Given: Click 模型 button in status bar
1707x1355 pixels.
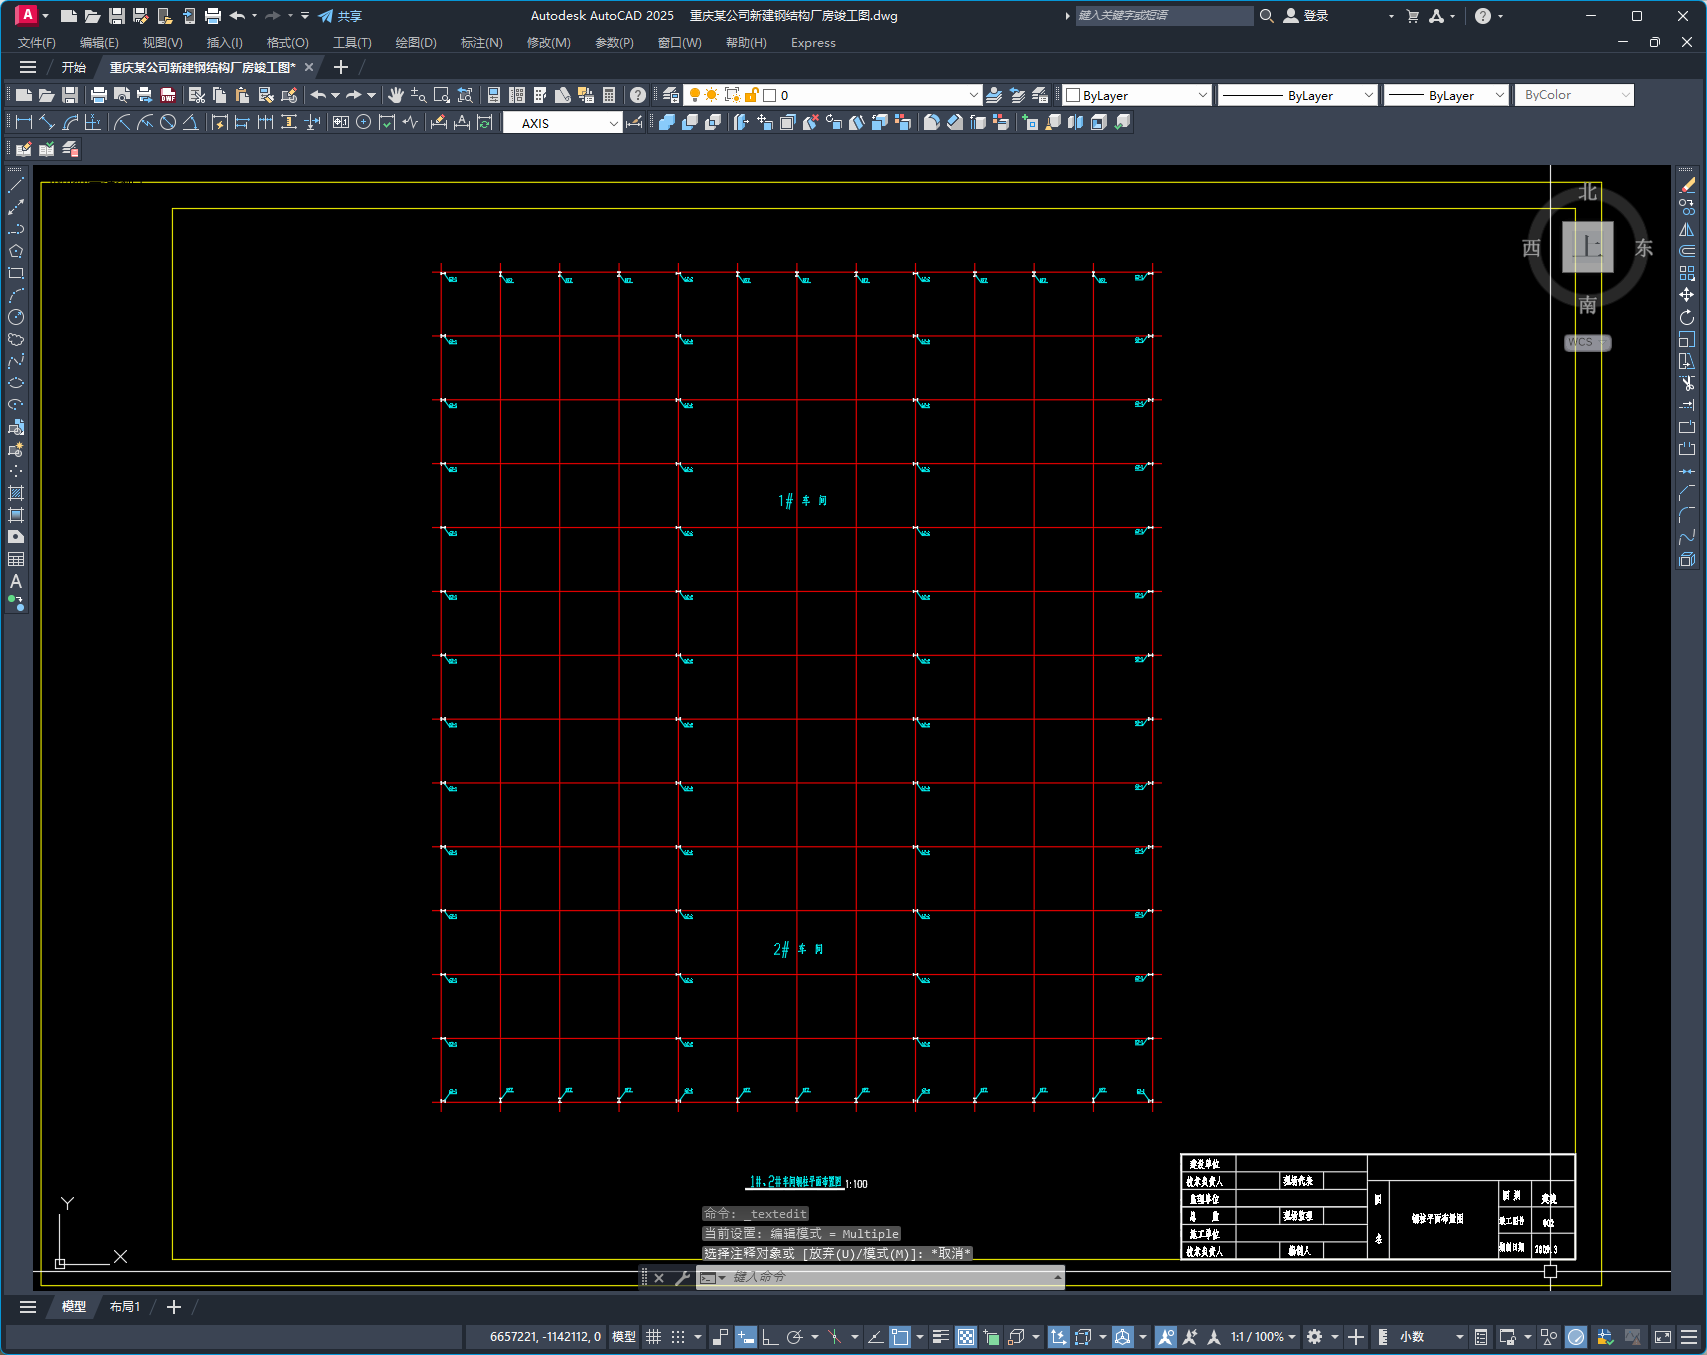Looking at the screenshot, I should [624, 1337].
